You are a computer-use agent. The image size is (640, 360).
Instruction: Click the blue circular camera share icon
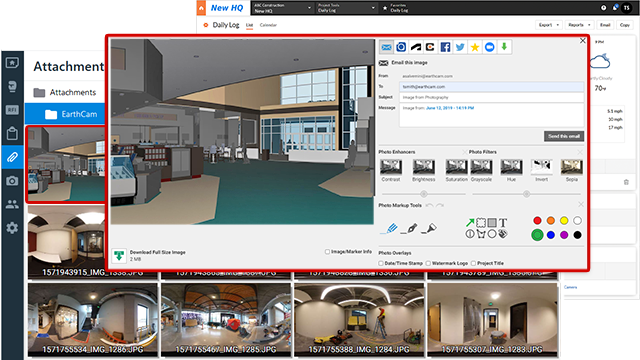pyautogui.click(x=401, y=47)
